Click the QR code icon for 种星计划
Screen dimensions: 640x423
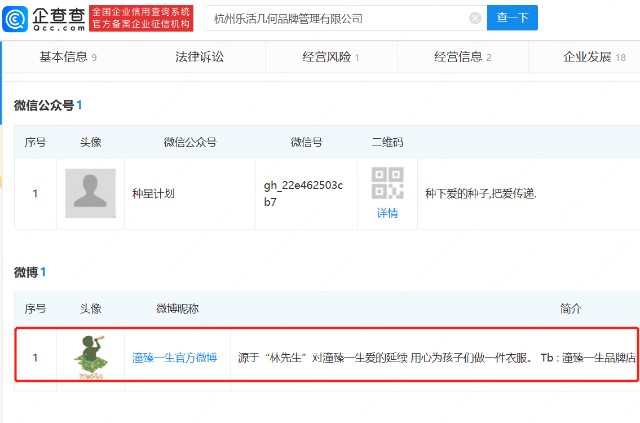[387, 183]
